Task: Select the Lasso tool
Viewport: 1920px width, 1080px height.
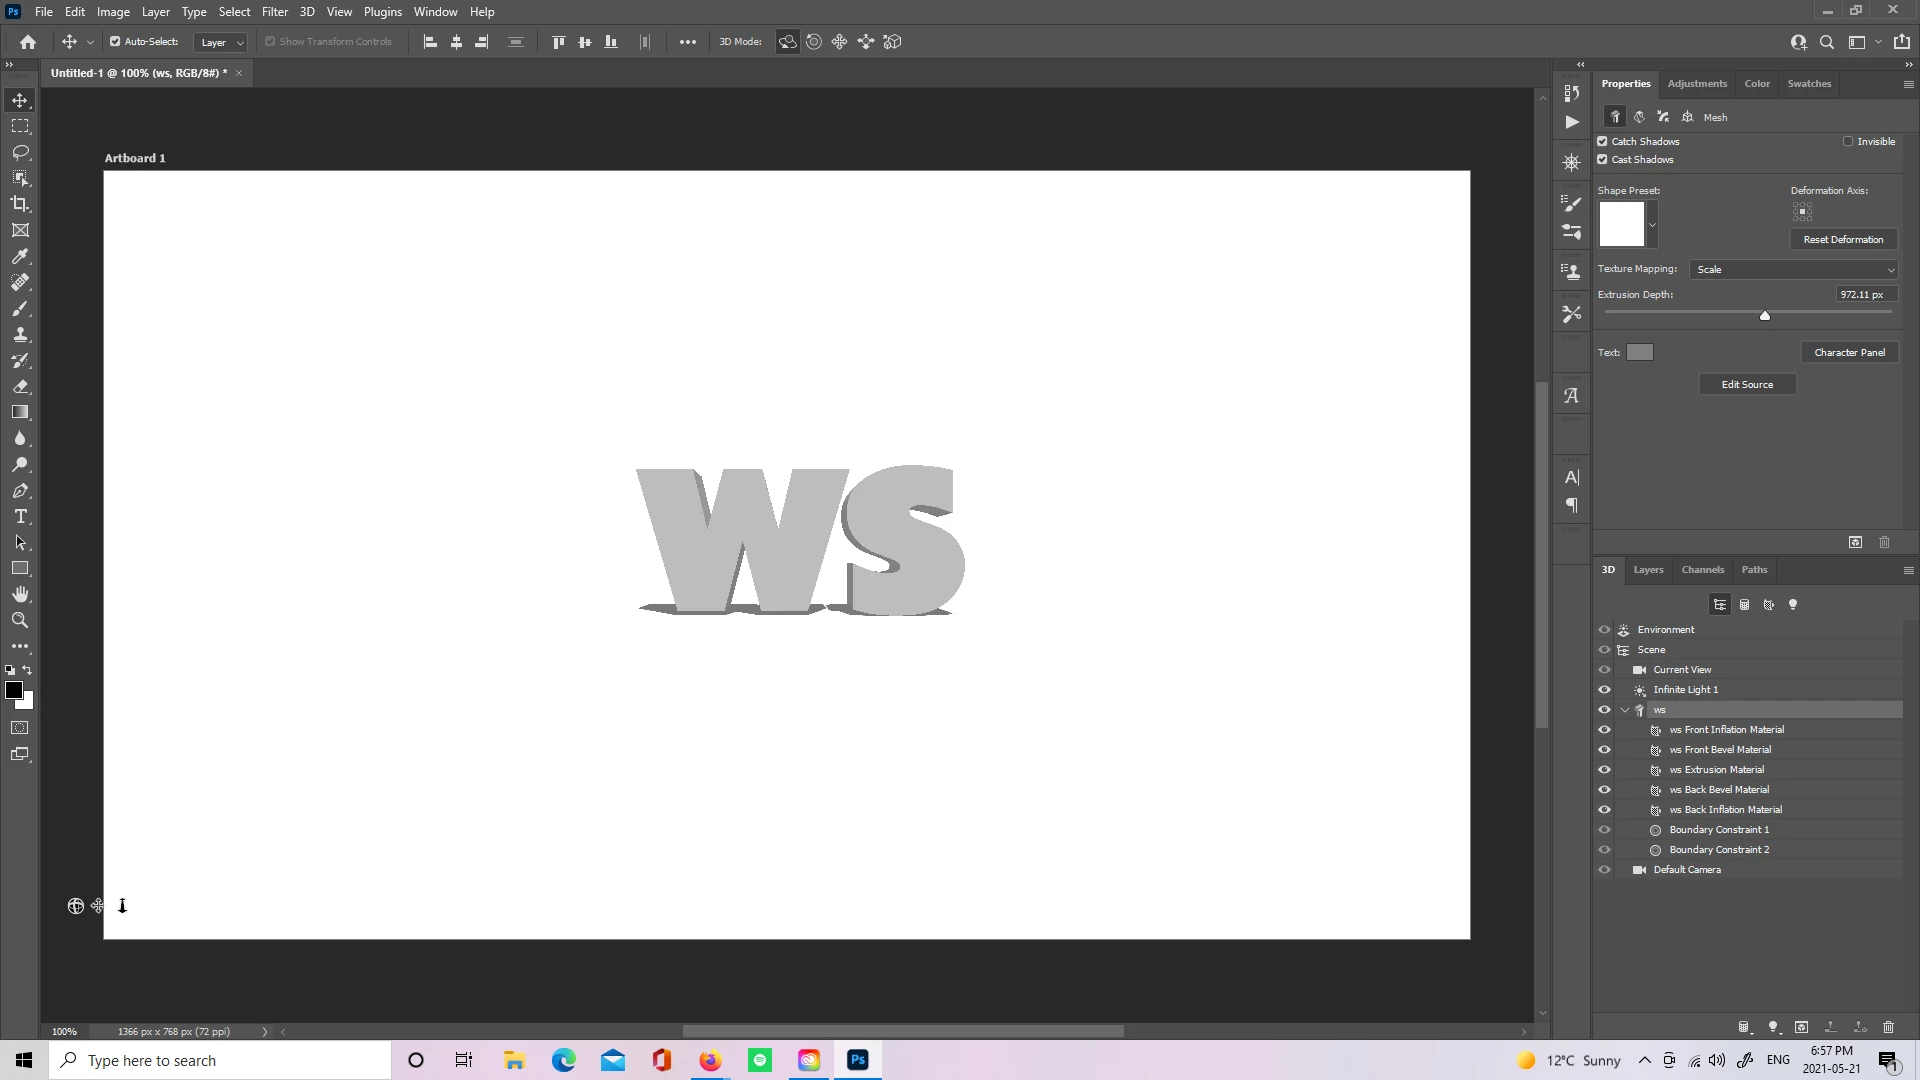Action: 20,152
